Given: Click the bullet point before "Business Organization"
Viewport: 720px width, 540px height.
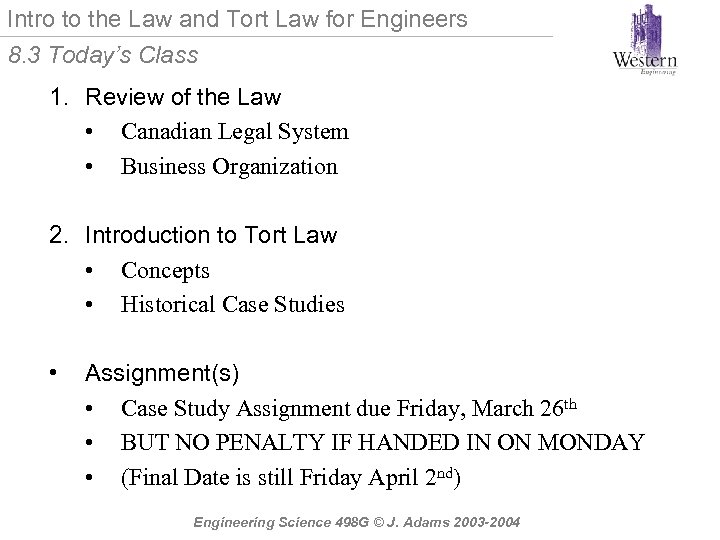Looking at the screenshot, I should 90,167.
